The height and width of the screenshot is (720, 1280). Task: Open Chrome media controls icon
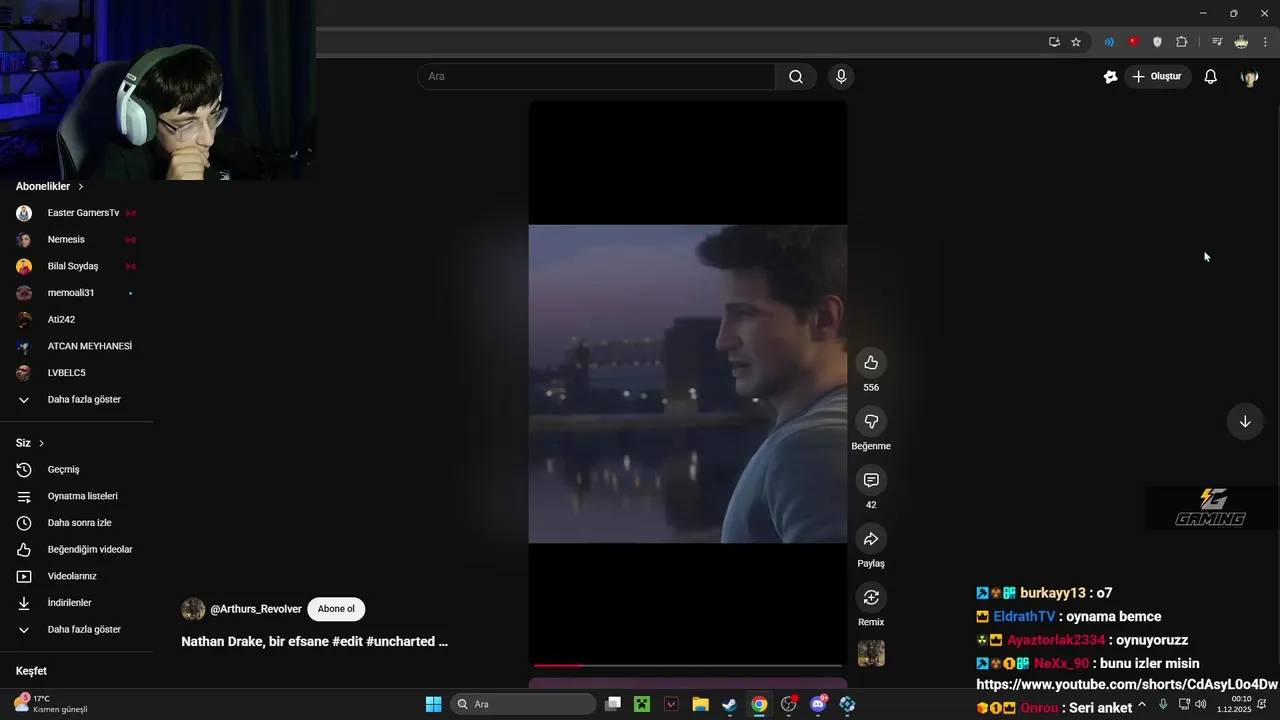pos(1217,42)
